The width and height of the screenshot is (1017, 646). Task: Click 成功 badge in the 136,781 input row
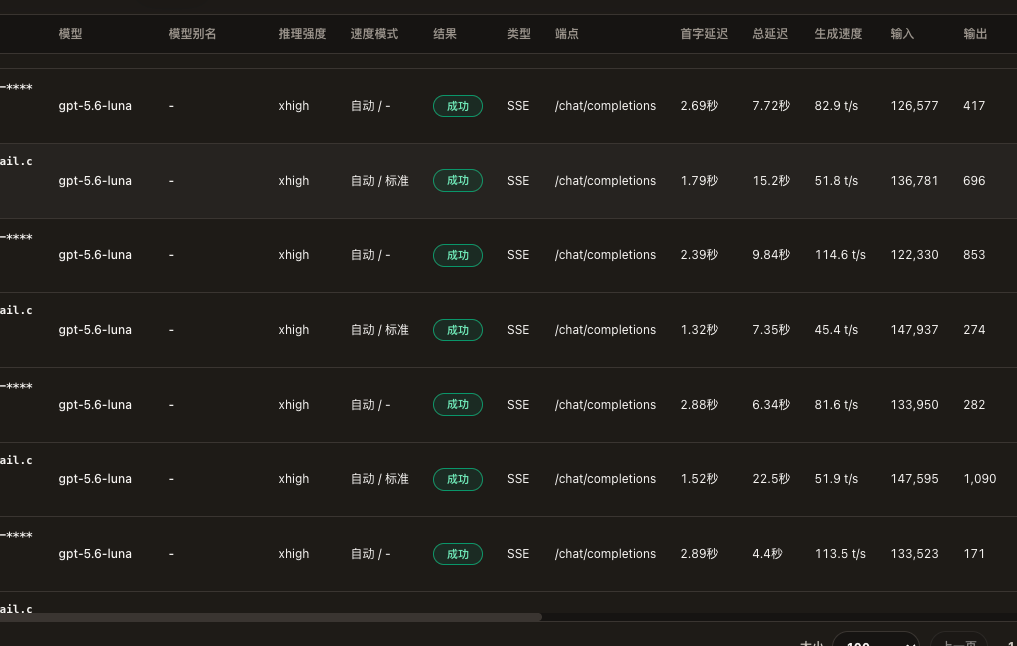(x=458, y=181)
